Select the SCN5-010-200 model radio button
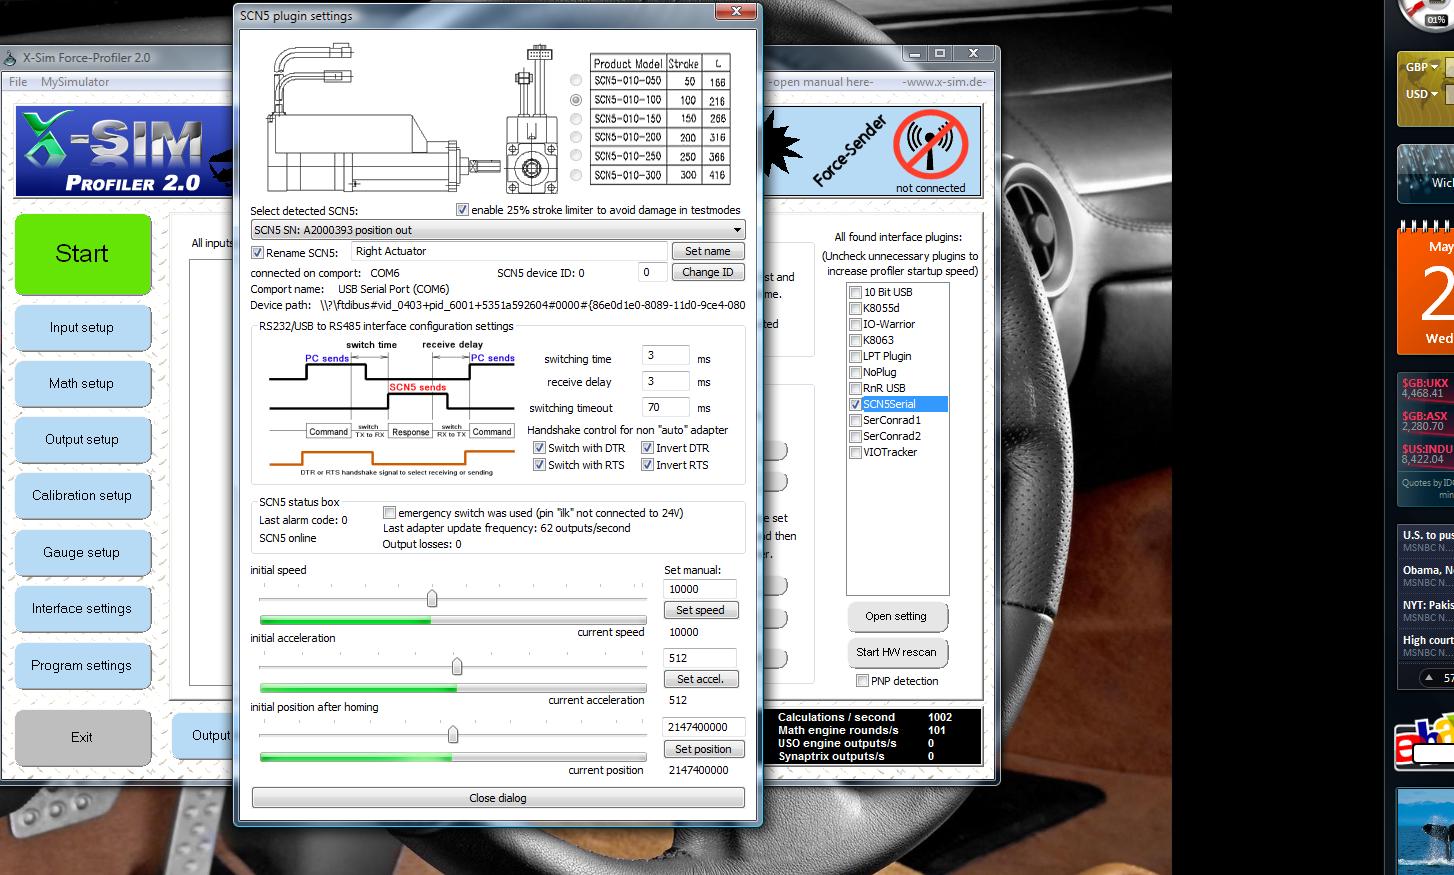Viewport: 1454px width, 875px height. click(x=576, y=137)
